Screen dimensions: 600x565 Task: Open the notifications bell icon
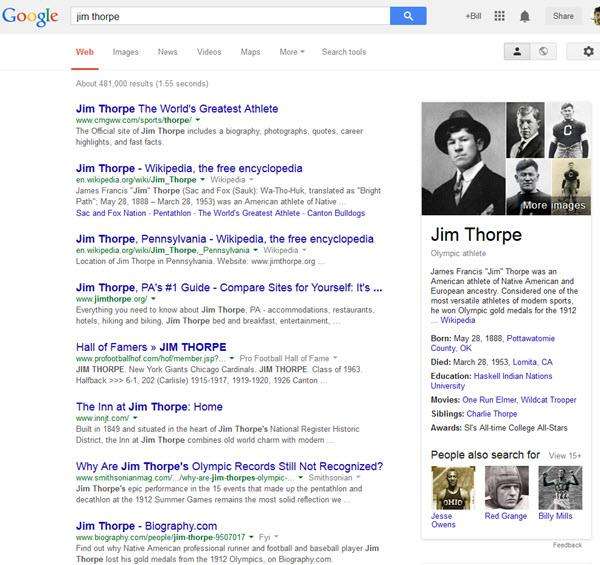[x=525, y=16]
